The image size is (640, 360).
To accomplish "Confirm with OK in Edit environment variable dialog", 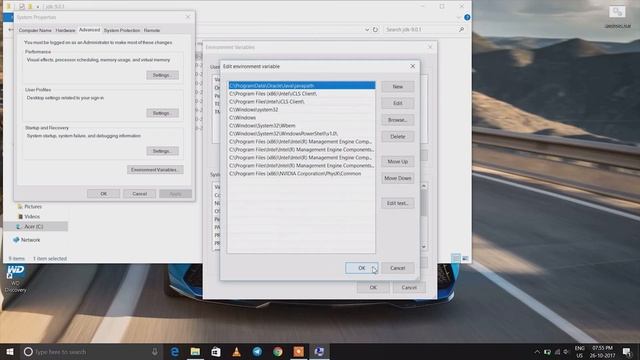I will [x=362, y=268].
